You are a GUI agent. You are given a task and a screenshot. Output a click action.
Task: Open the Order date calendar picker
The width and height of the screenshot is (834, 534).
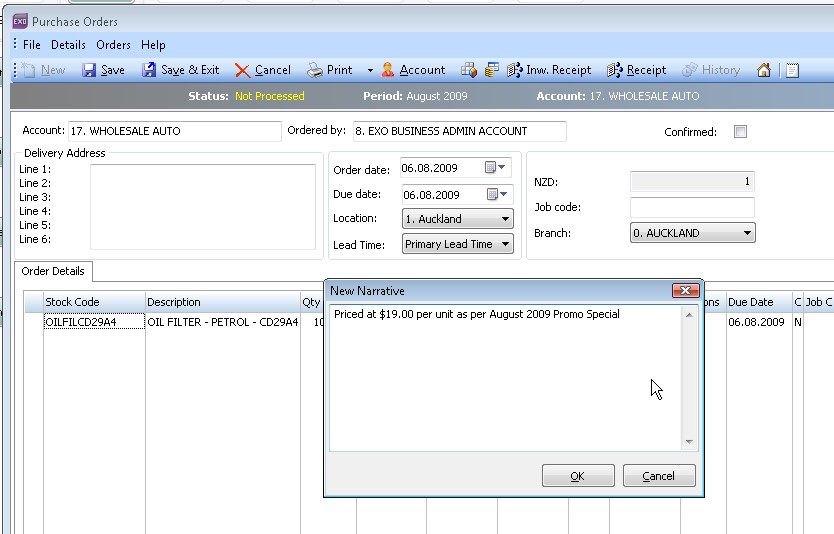[495, 168]
